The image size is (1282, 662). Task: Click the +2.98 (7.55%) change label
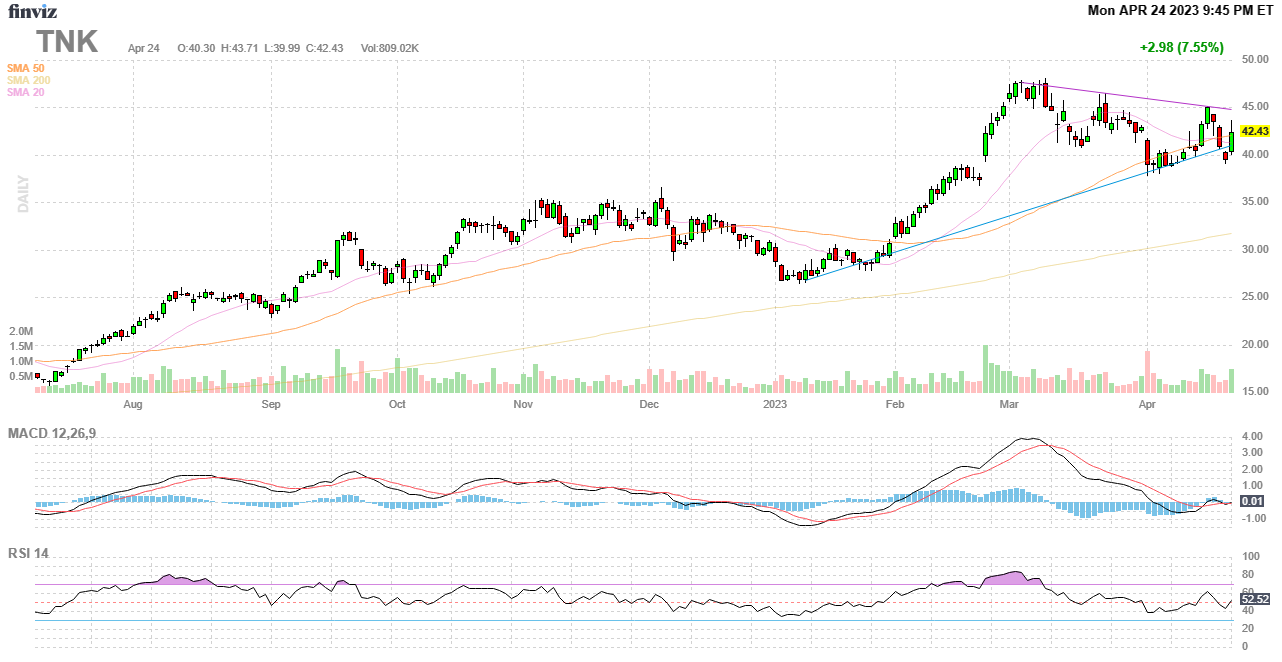coord(1181,47)
